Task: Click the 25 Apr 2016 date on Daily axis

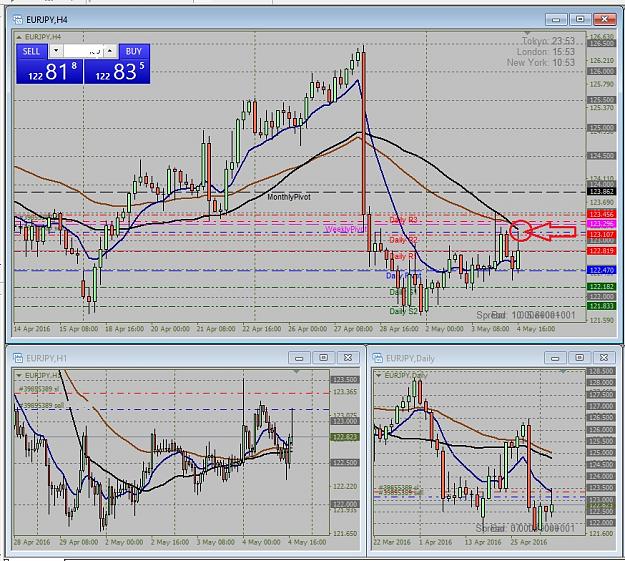Action: coord(529,542)
